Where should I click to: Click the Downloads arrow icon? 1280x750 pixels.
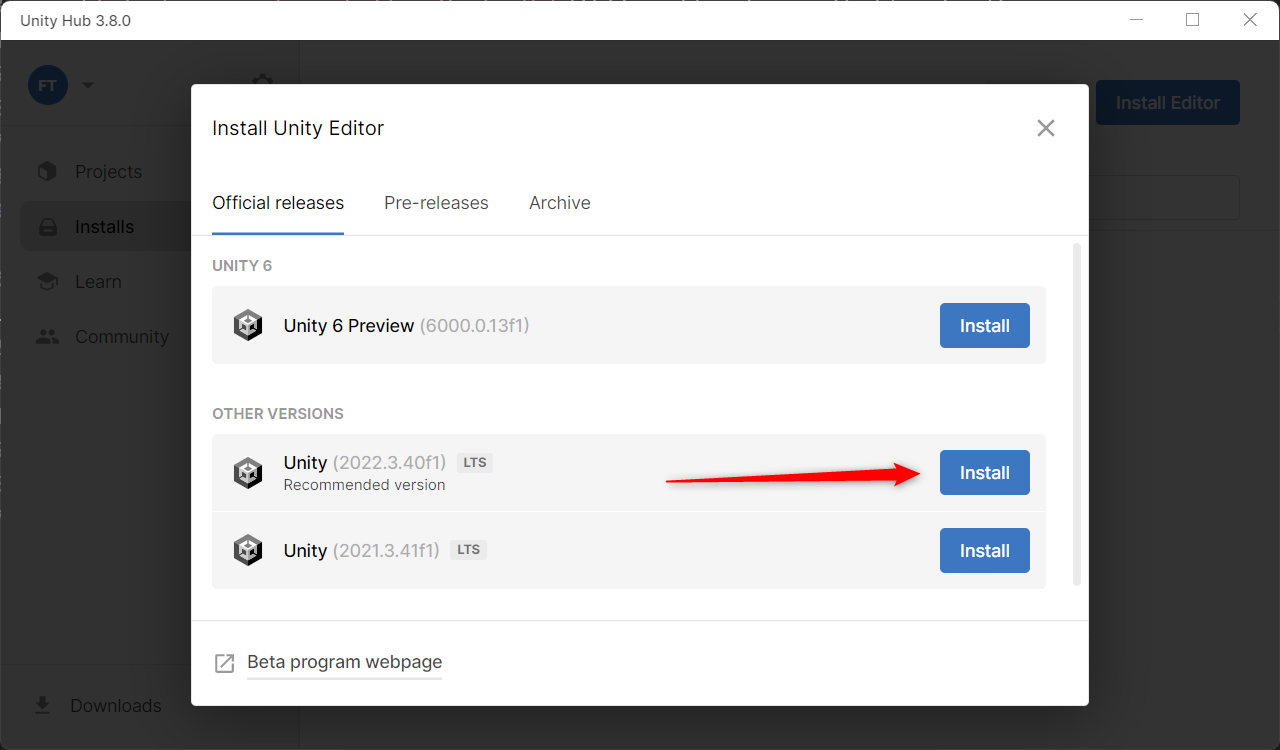point(43,705)
